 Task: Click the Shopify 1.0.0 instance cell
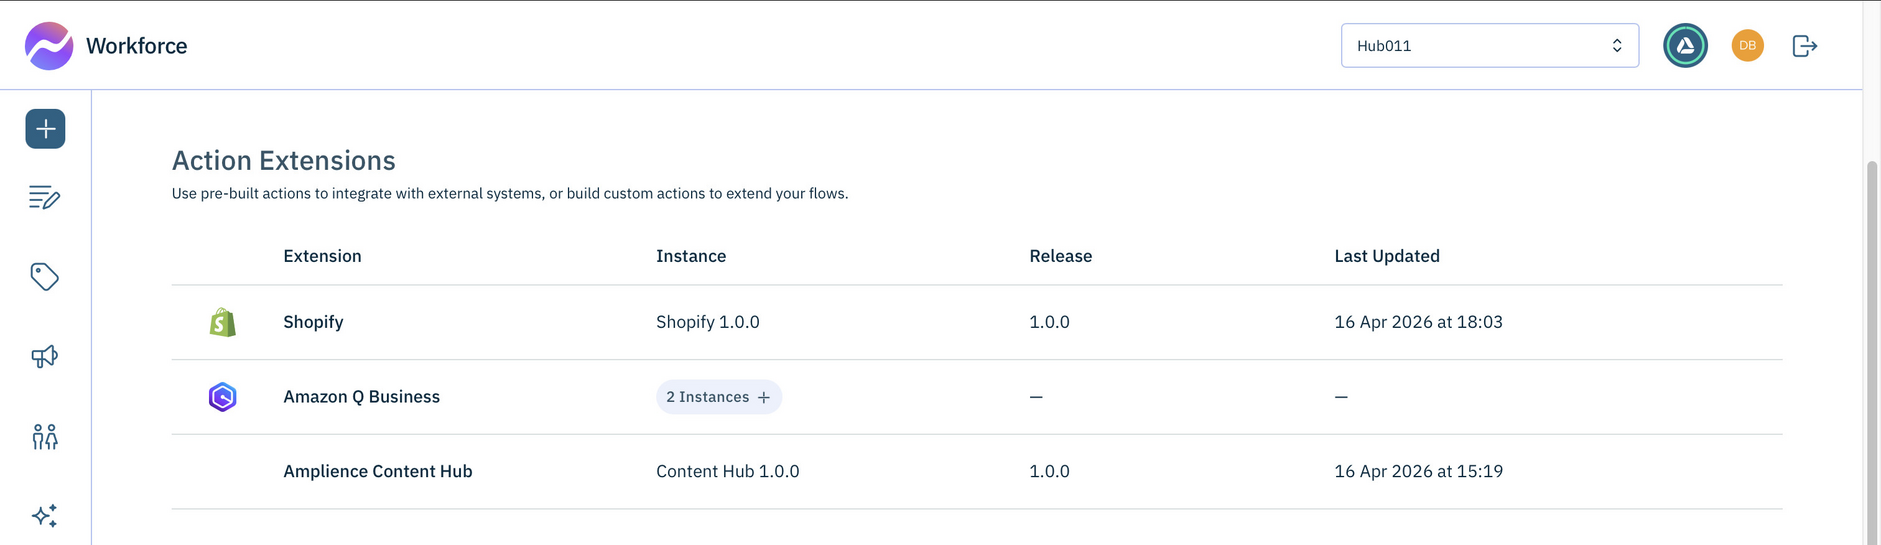pyautogui.click(x=708, y=322)
